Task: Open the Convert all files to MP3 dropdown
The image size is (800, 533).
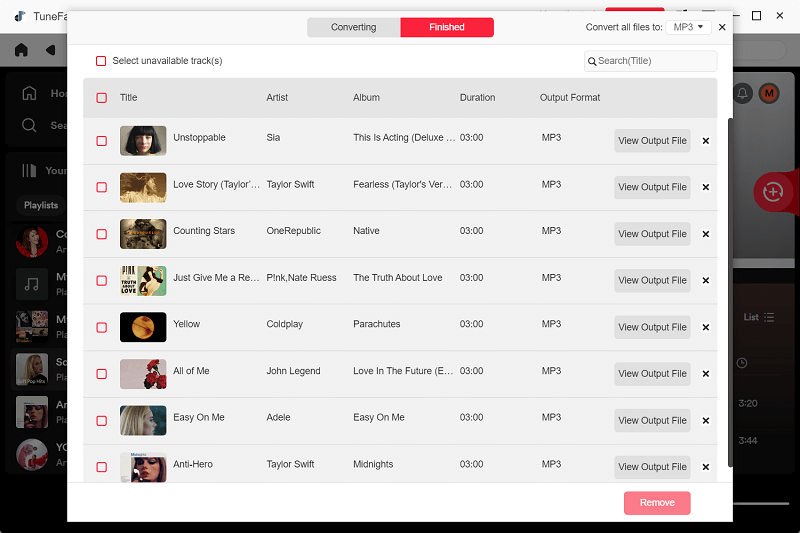Action: [x=689, y=27]
